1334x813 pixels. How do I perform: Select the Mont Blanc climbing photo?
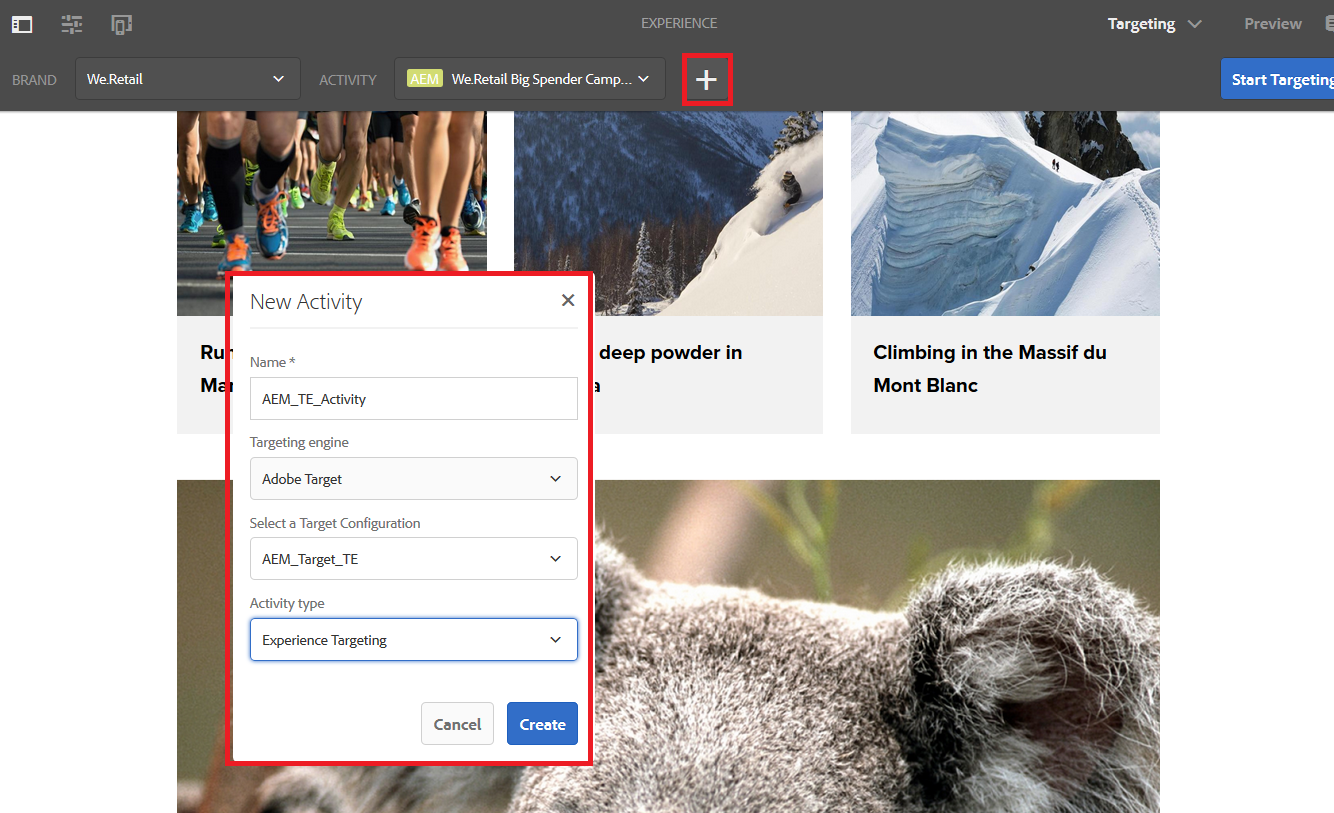1005,213
